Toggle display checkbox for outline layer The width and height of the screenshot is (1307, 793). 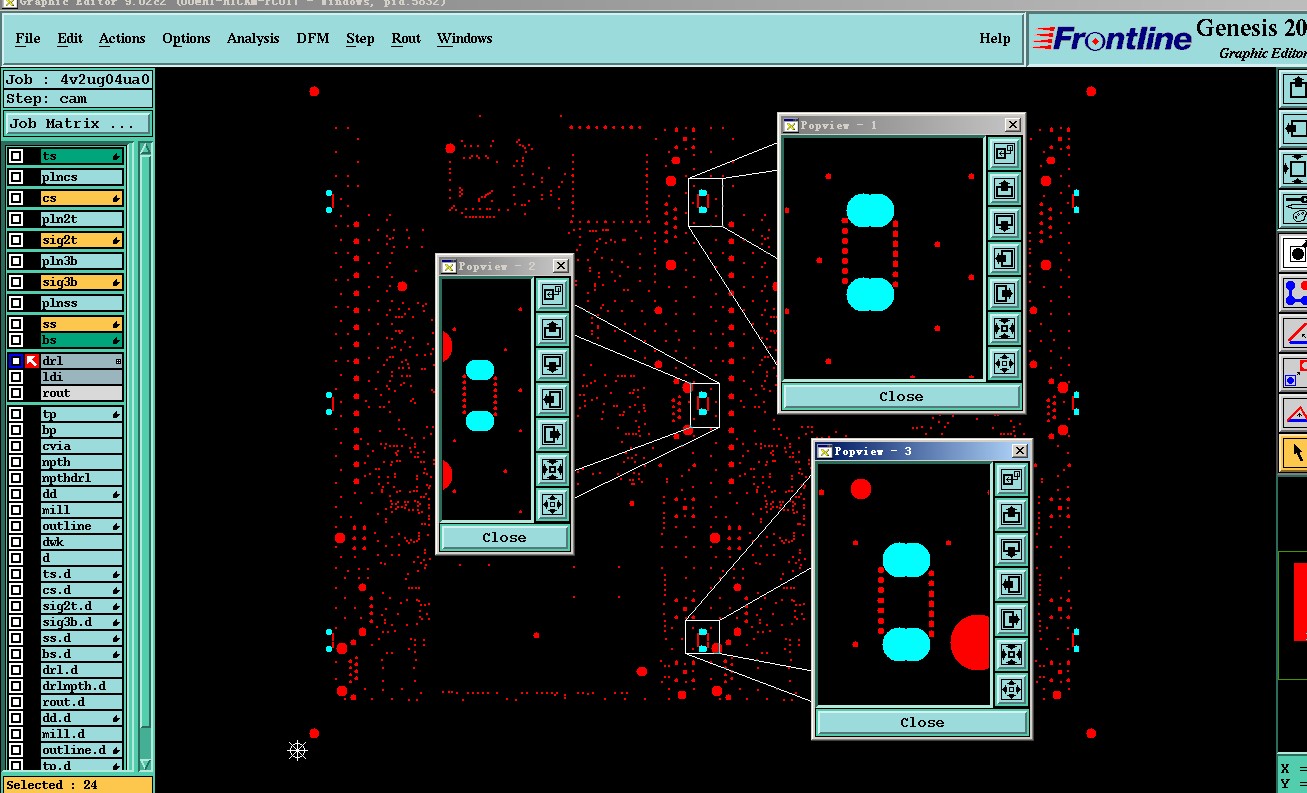click(16, 526)
